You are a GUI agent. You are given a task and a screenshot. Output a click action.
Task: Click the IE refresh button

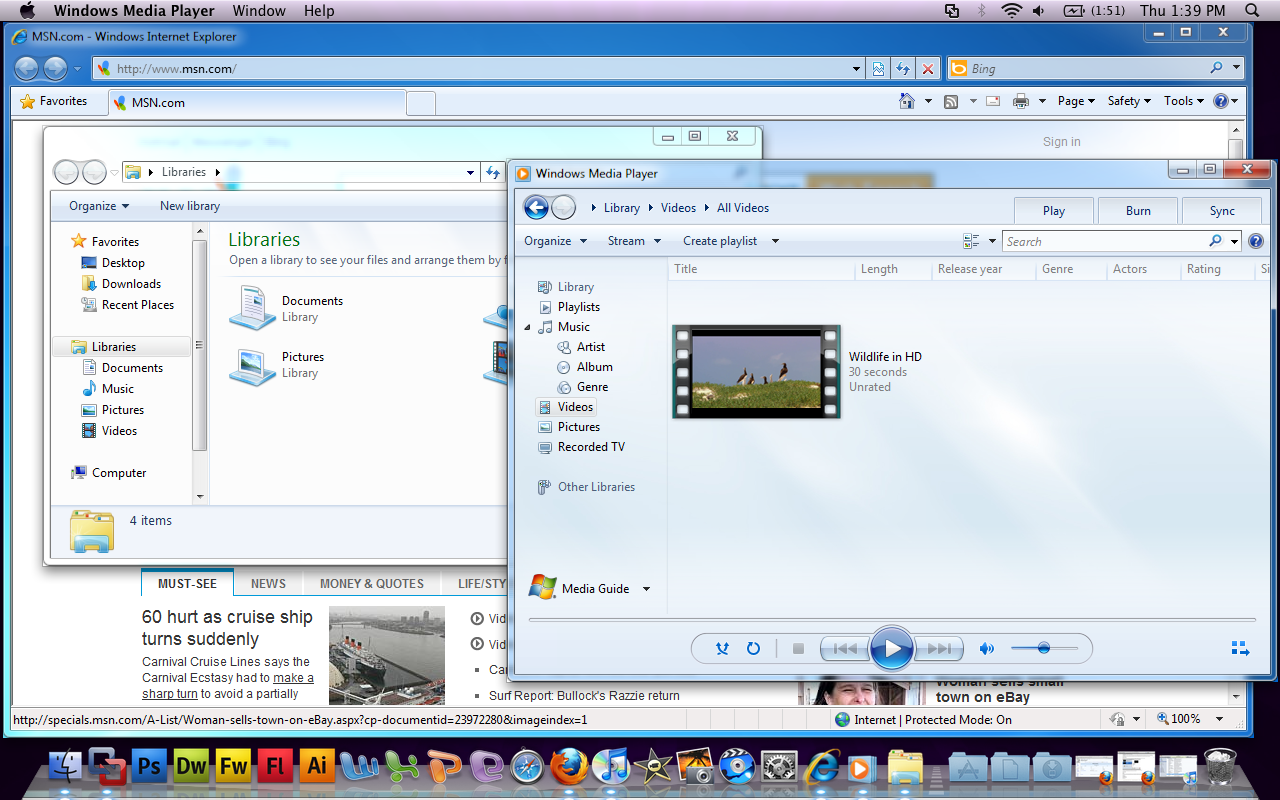click(903, 69)
